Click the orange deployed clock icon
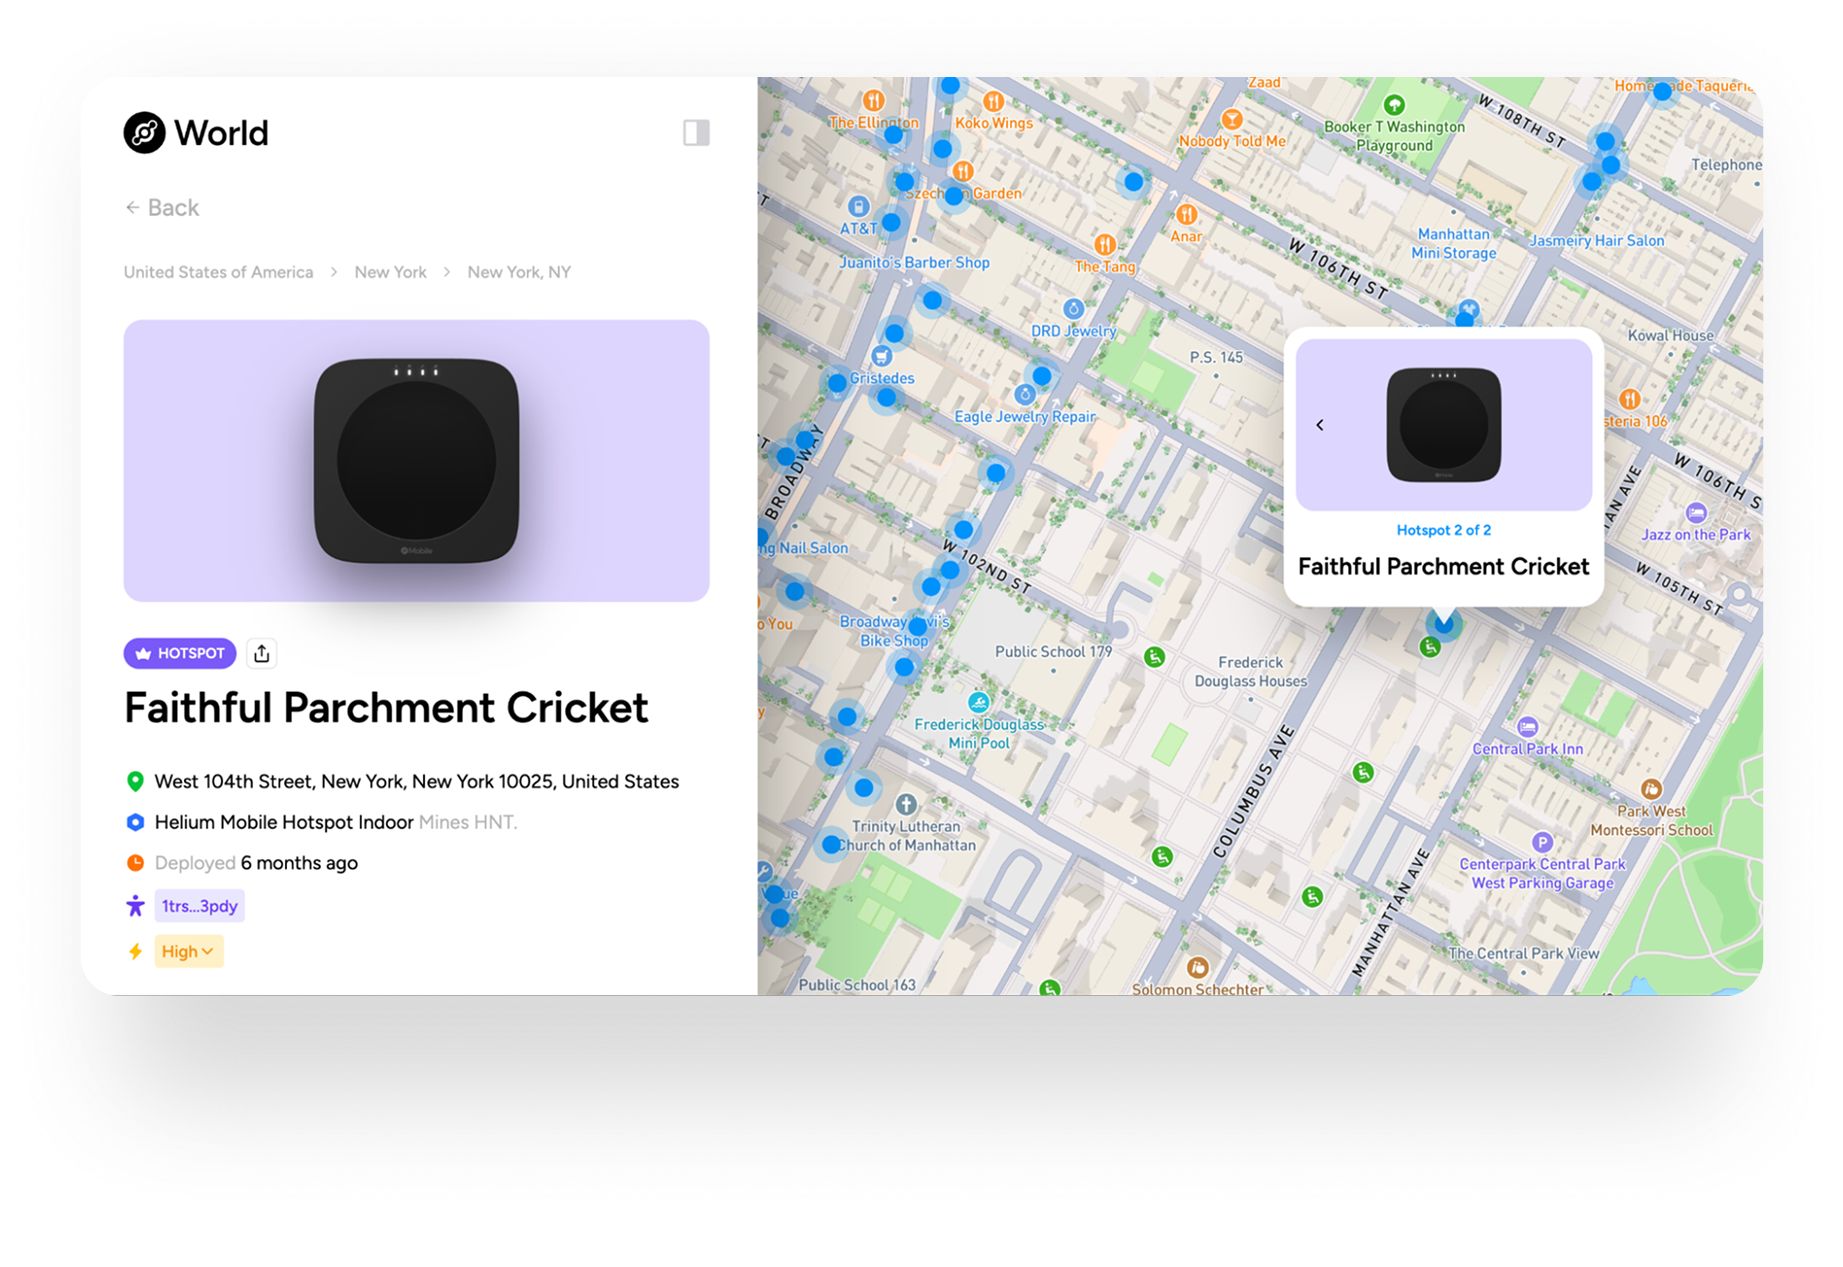1843x1267 pixels. pyautogui.click(x=135, y=862)
